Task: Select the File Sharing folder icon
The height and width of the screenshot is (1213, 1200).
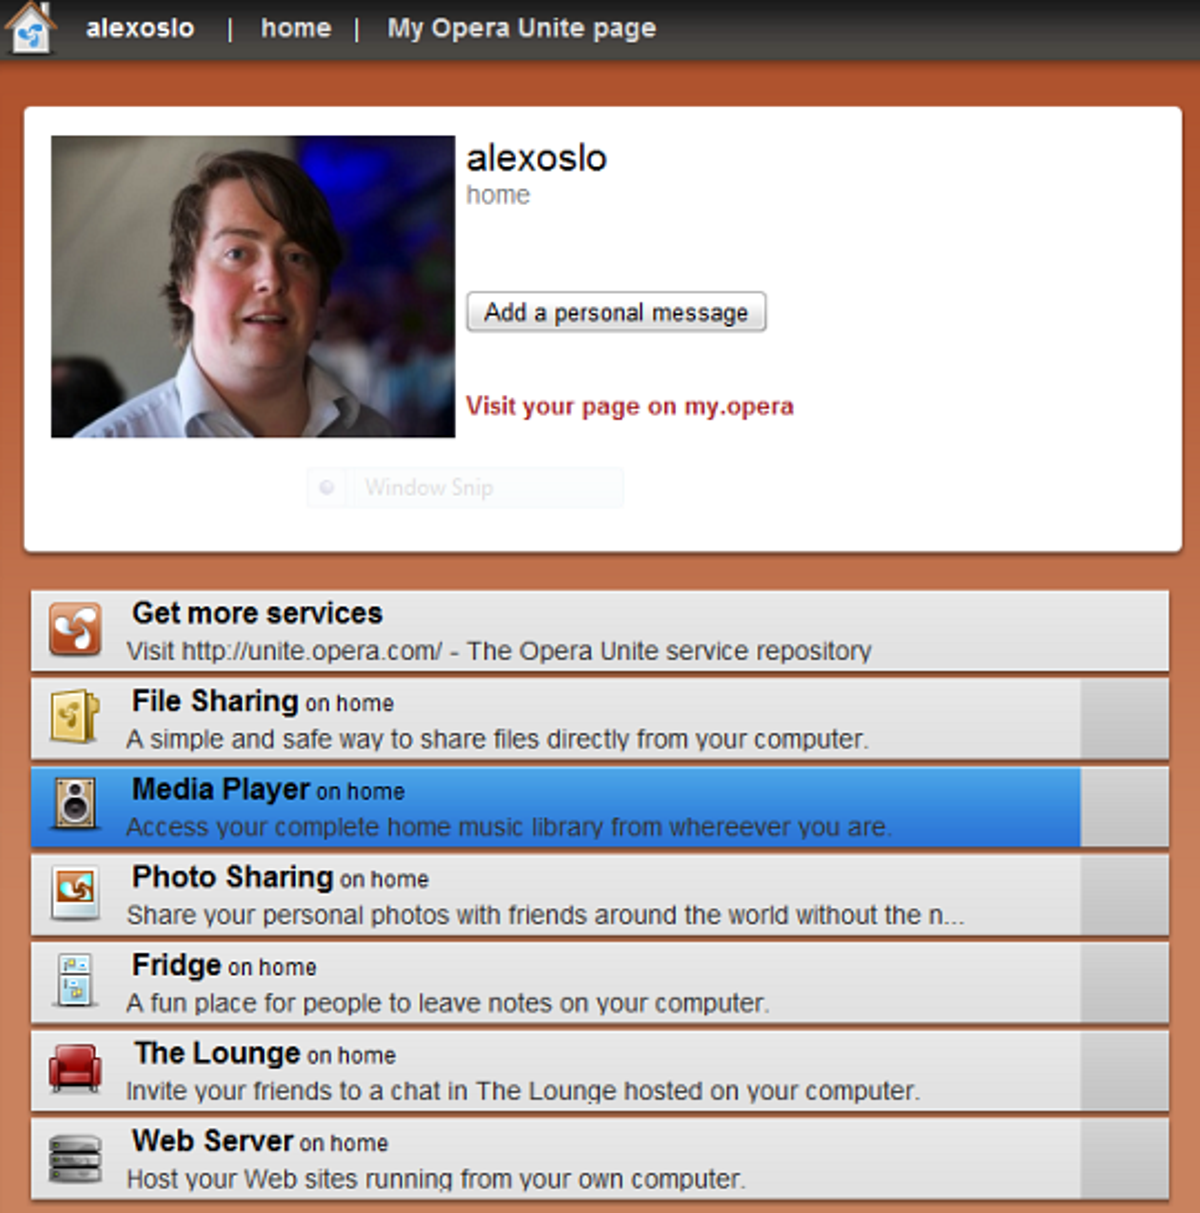Action: 73,717
